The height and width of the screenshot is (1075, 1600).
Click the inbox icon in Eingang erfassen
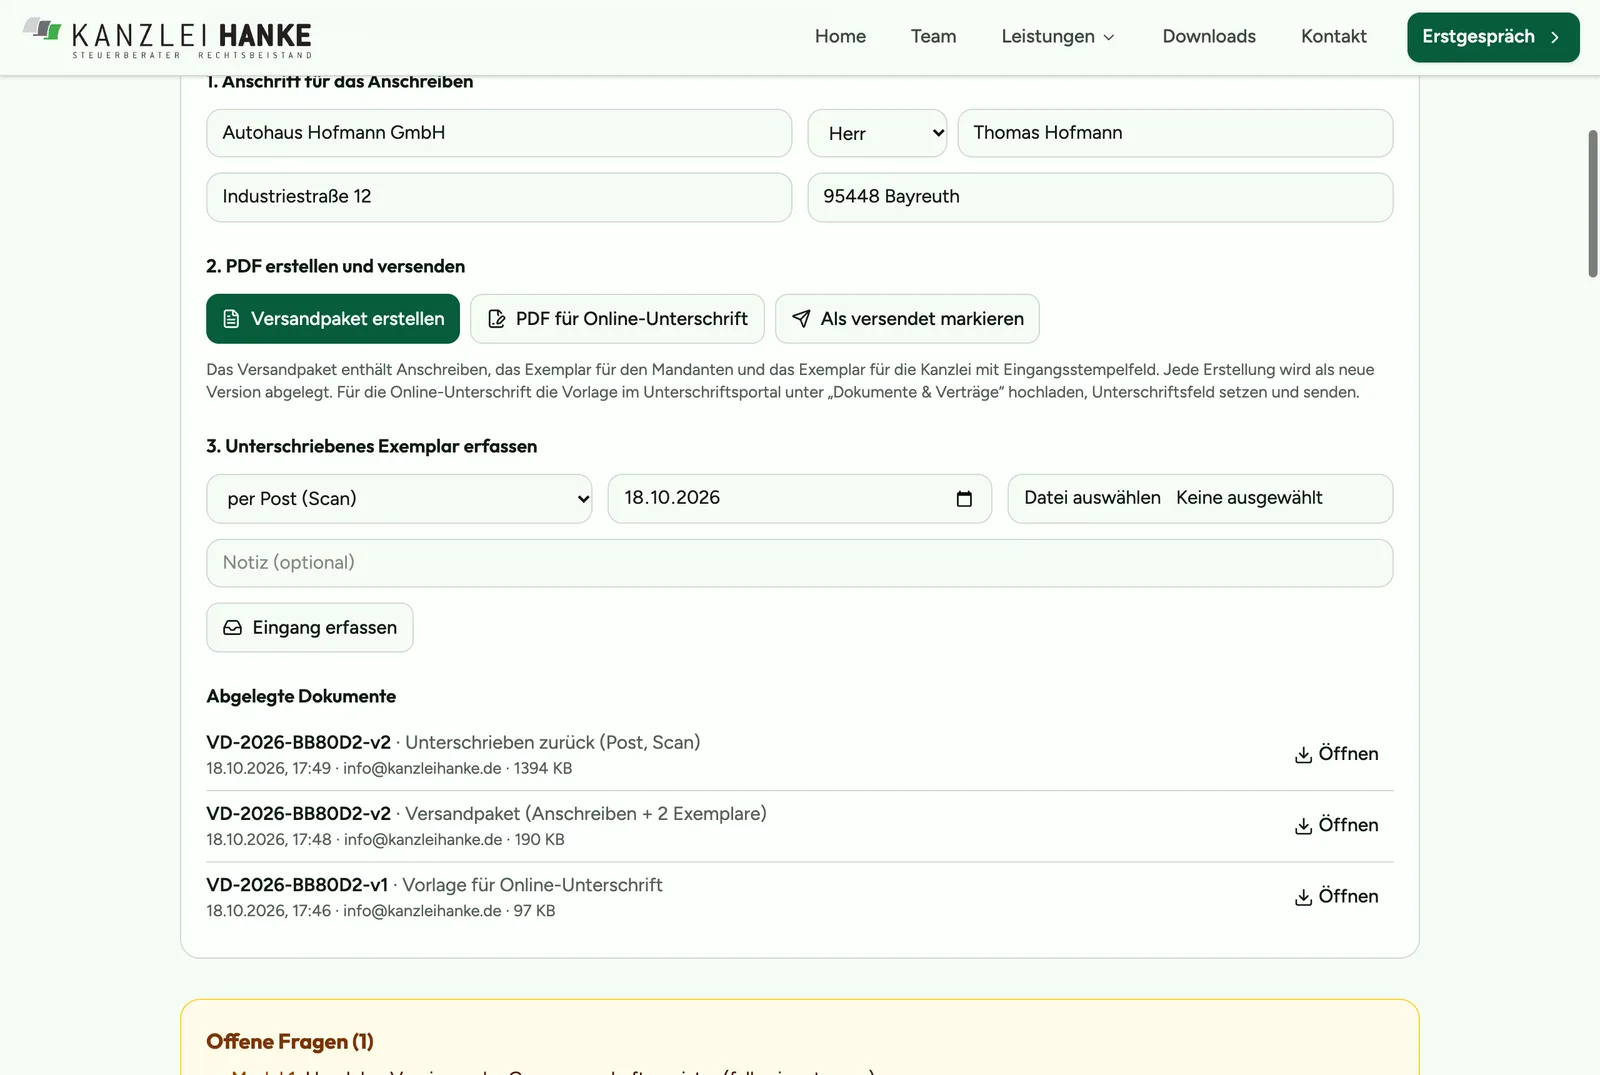(x=232, y=628)
